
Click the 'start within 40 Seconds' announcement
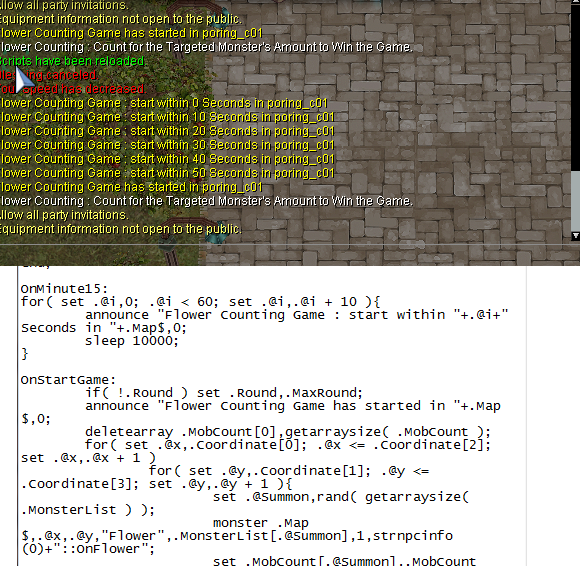tap(167, 159)
